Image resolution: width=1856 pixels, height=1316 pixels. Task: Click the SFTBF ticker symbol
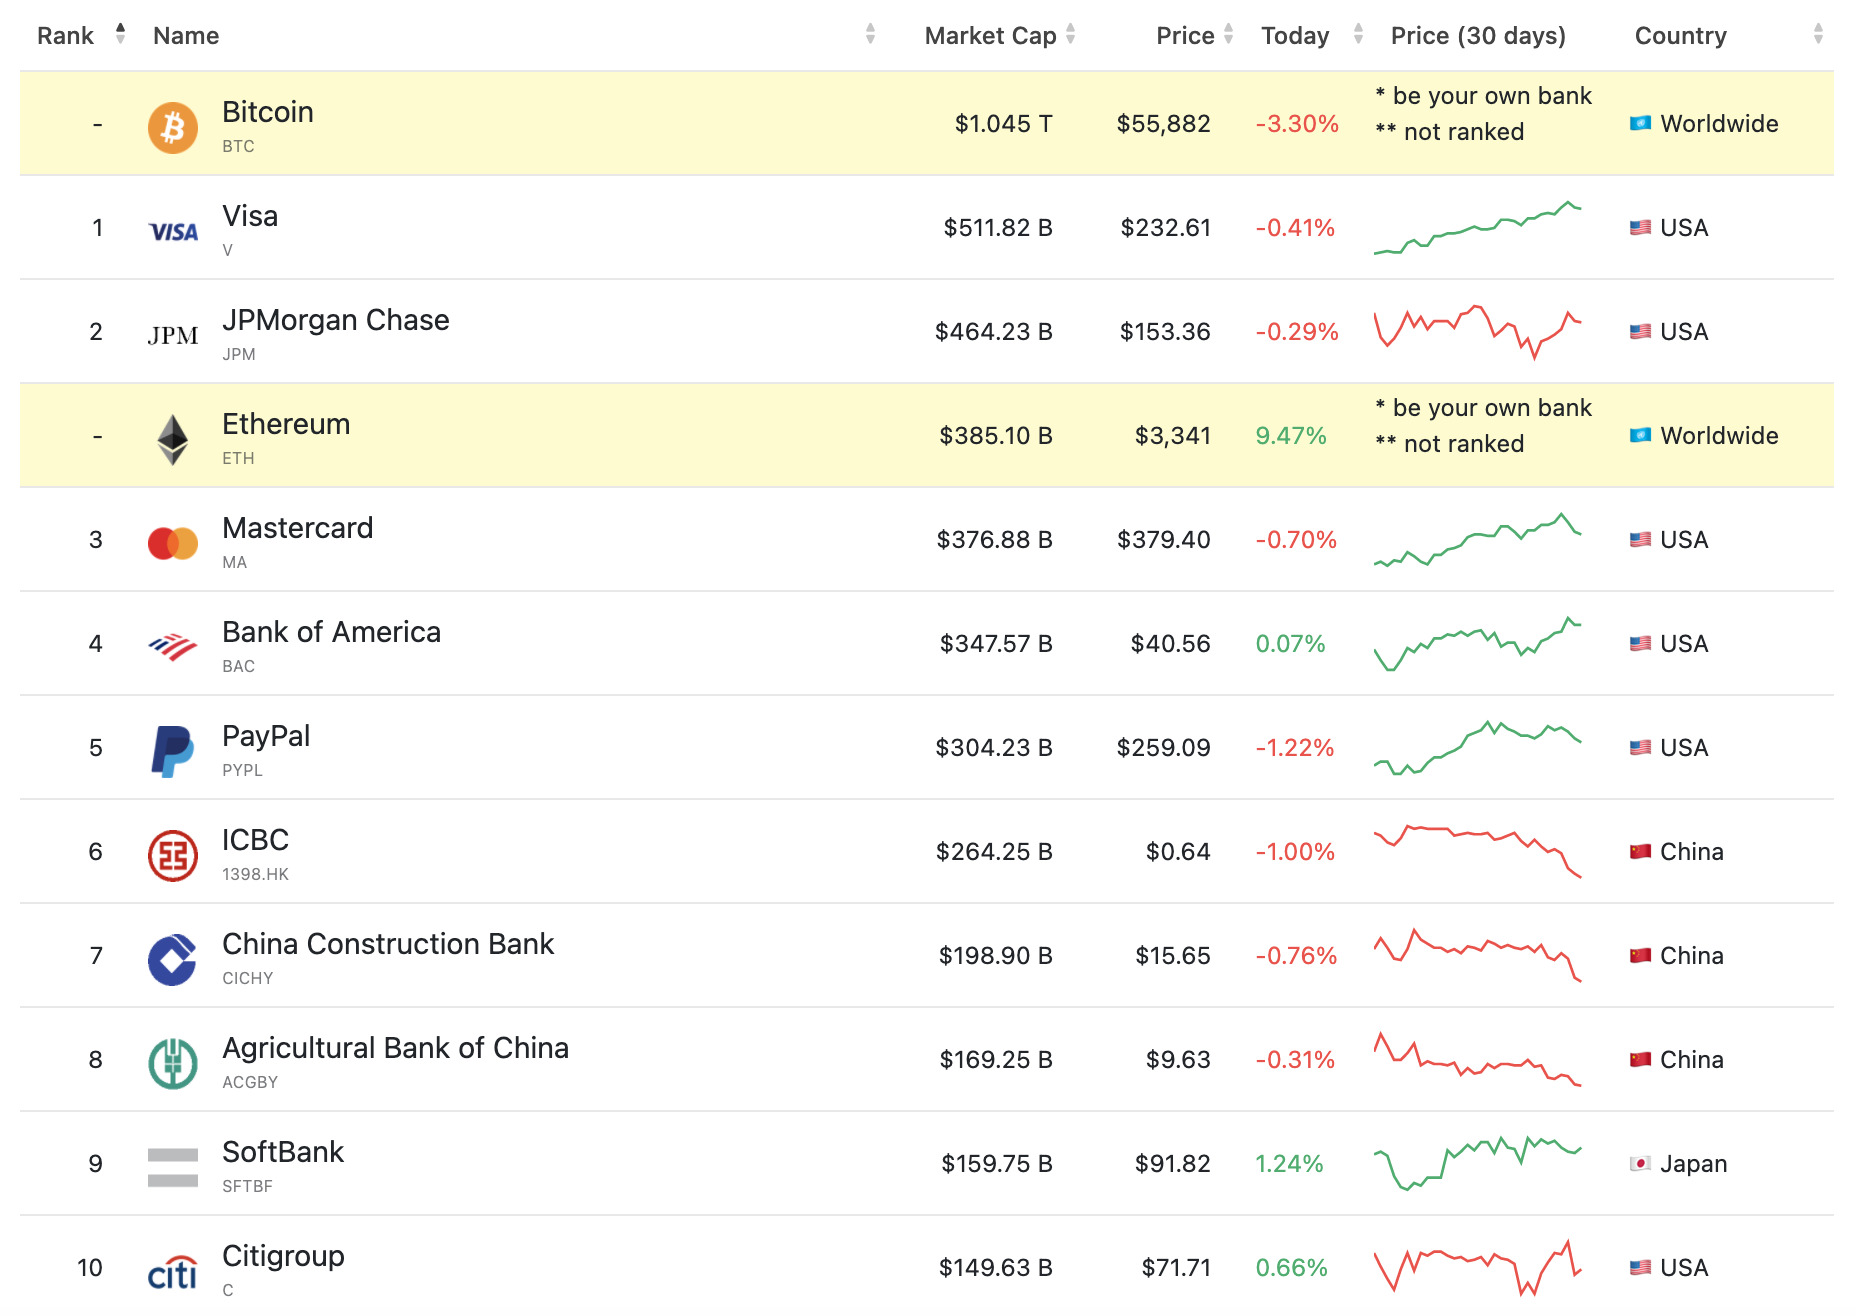(247, 1186)
